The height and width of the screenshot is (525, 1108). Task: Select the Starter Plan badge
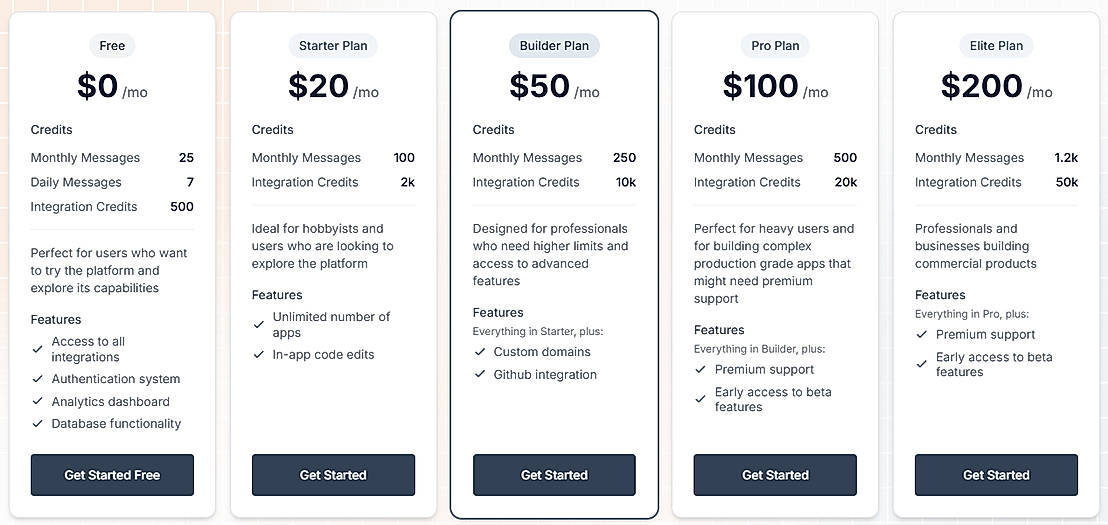click(333, 46)
